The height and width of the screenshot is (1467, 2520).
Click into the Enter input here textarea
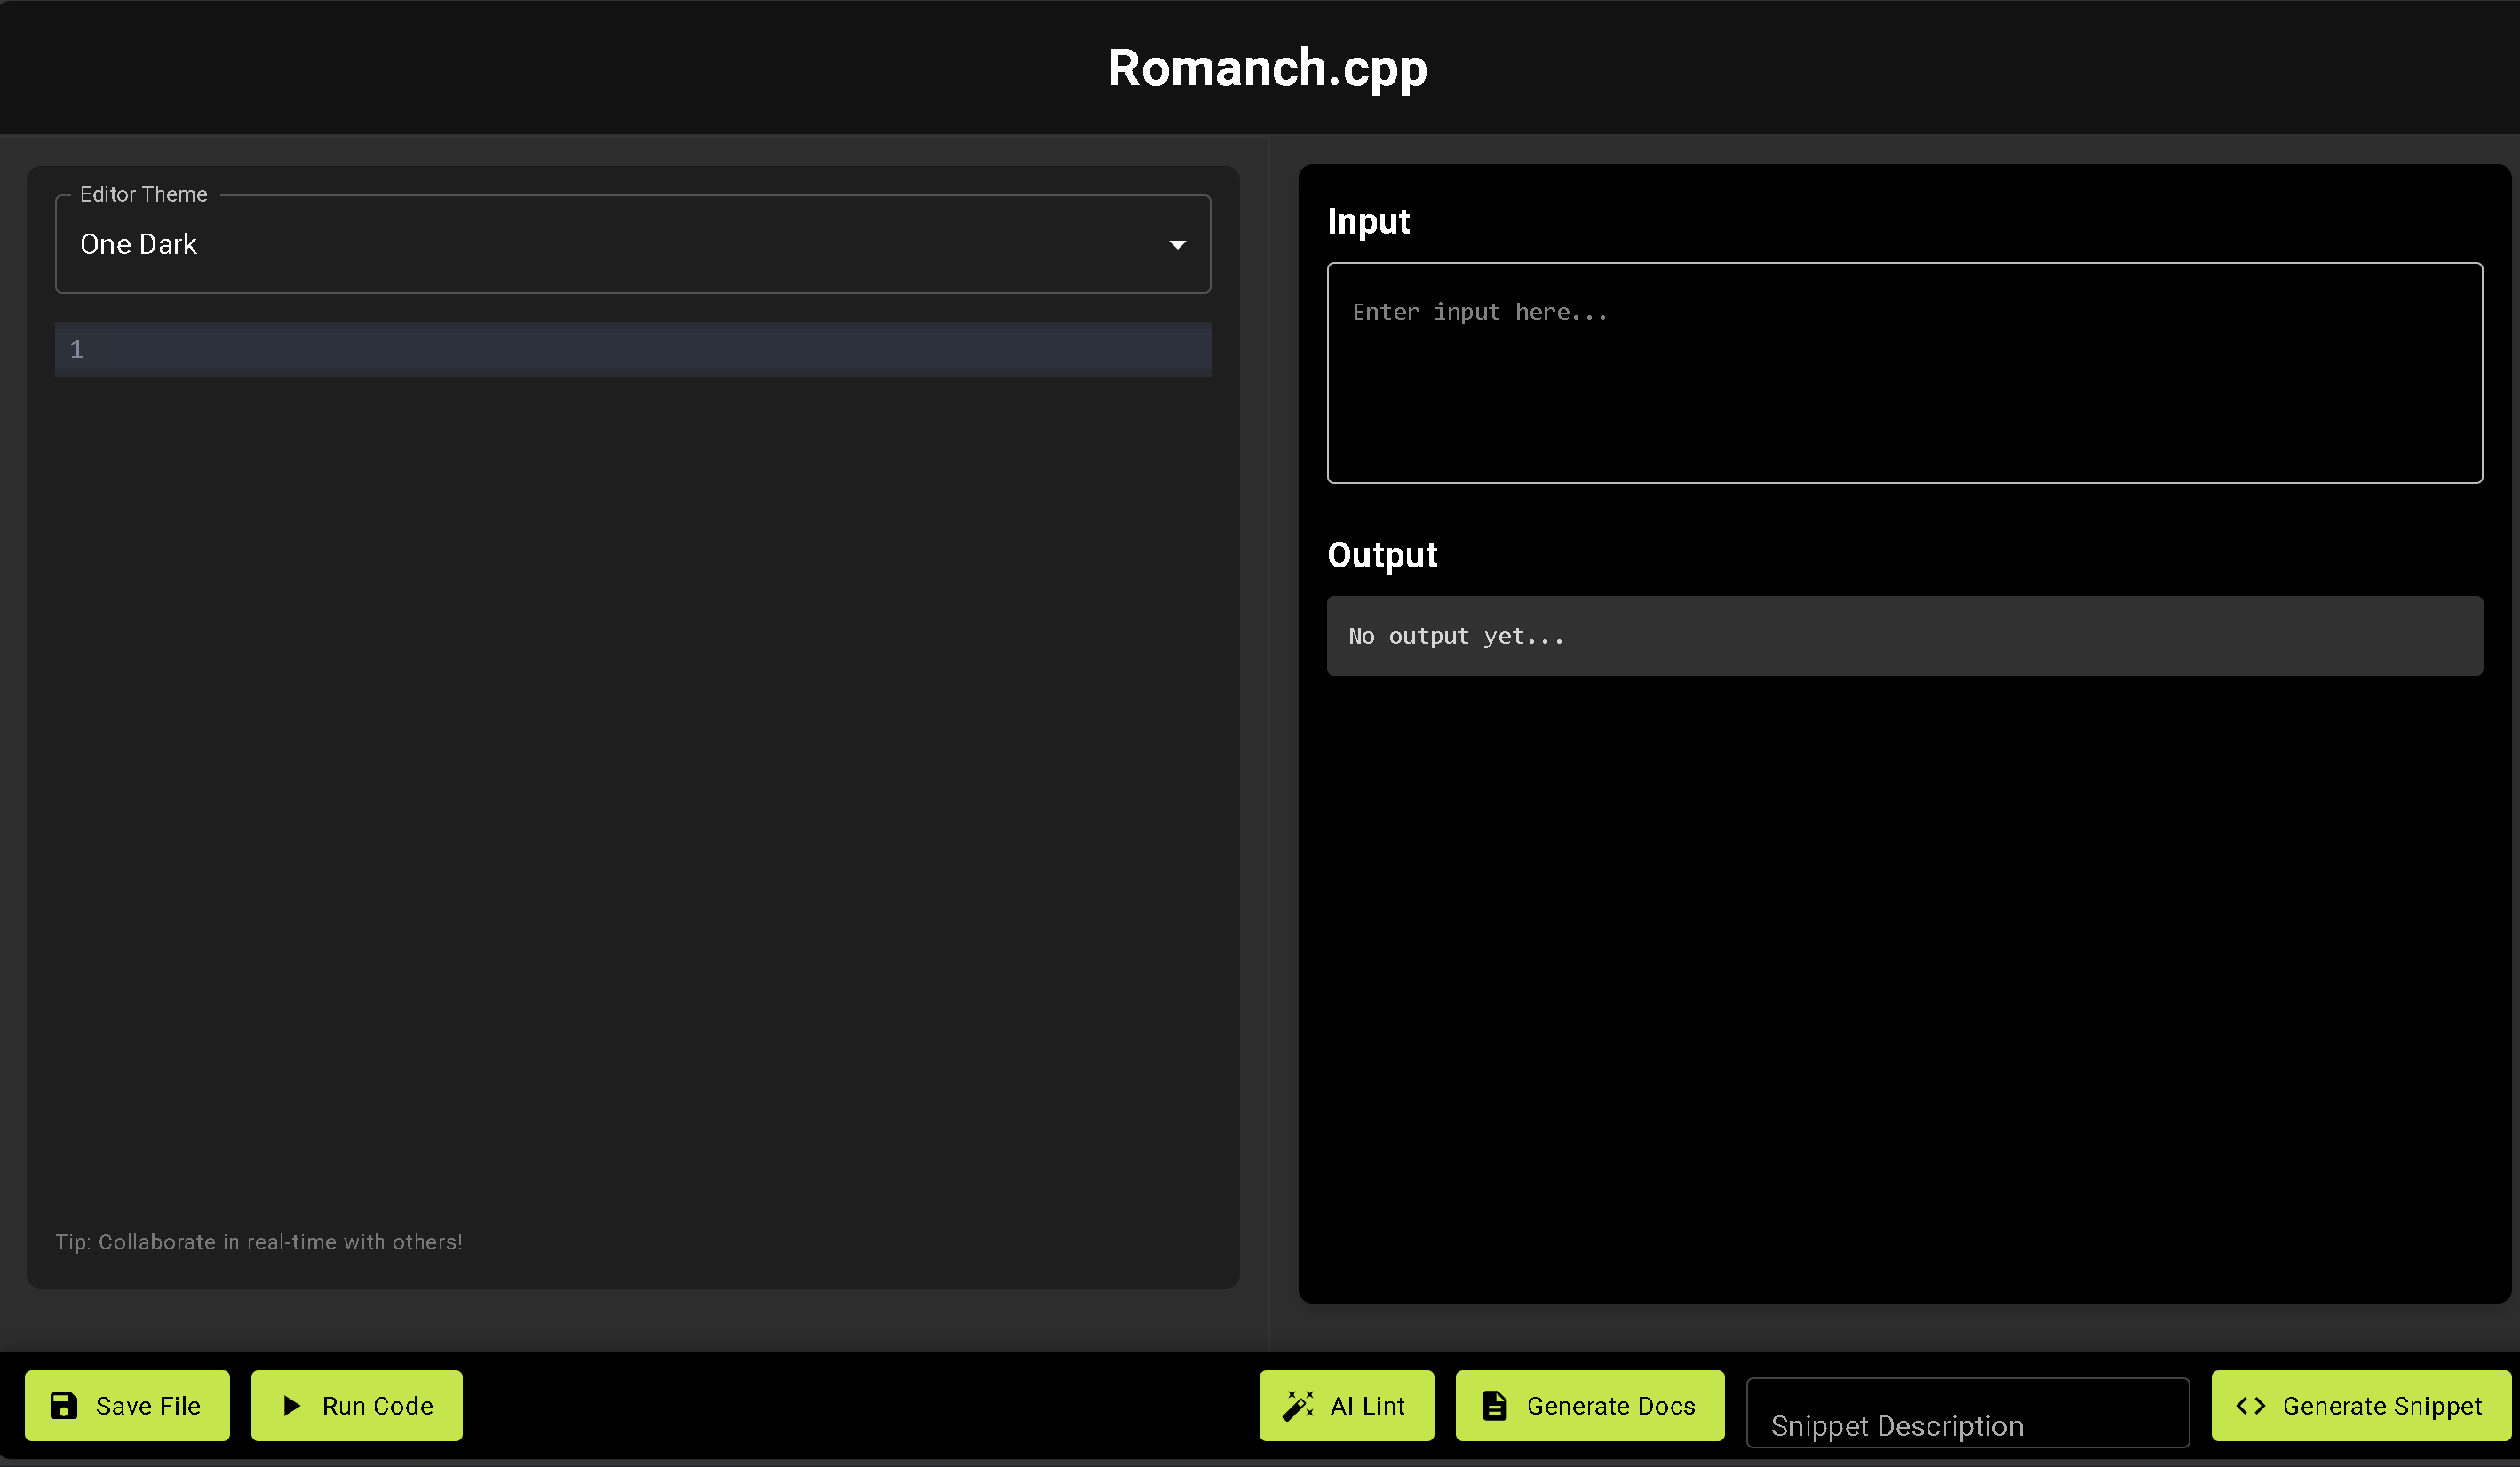click(x=1903, y=372)
